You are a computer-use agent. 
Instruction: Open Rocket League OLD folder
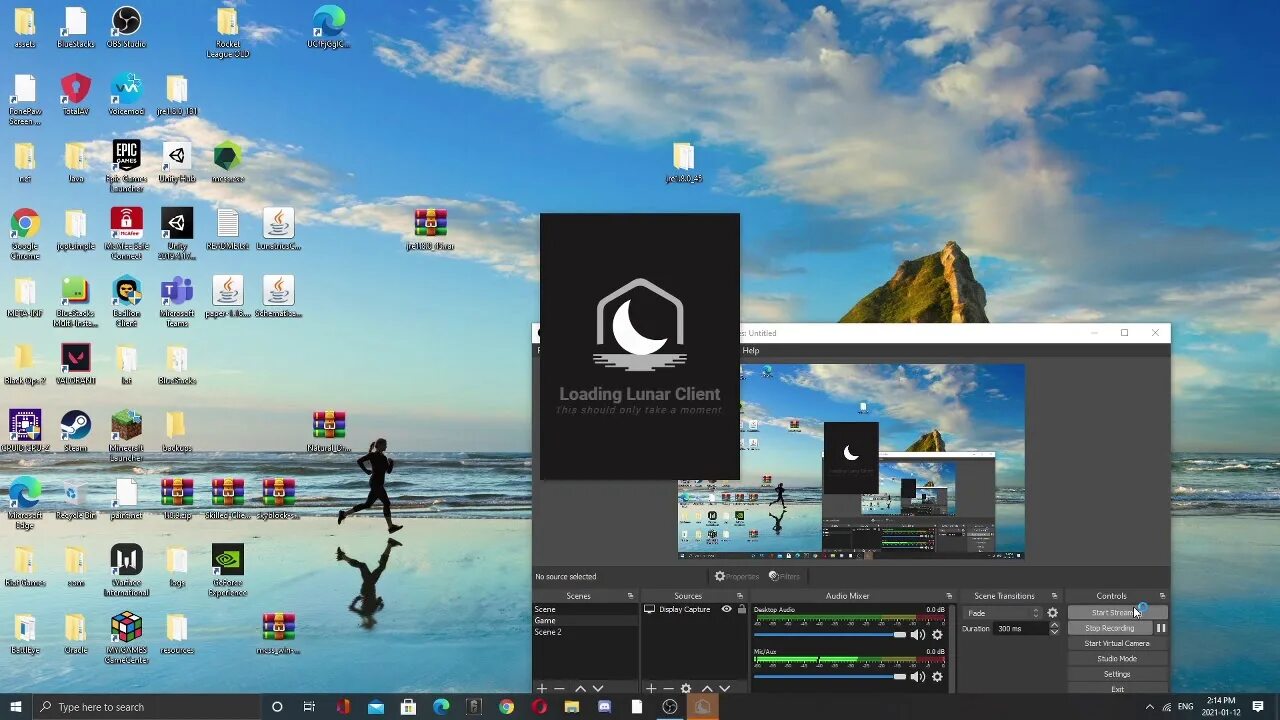pyautogui.click(x=227, y=32)
